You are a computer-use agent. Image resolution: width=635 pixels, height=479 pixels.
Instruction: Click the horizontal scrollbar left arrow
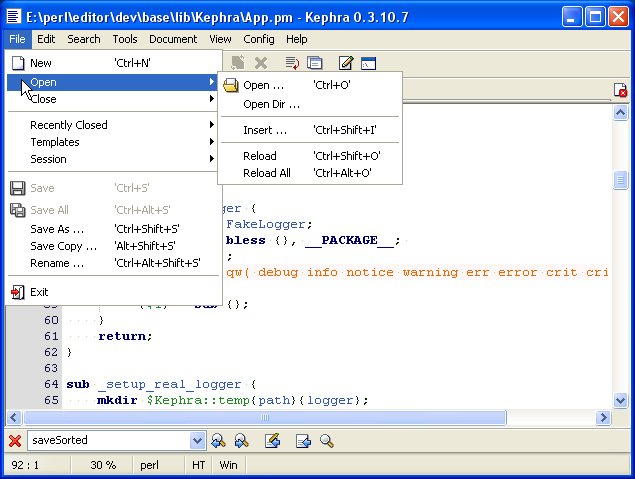coord(13,417)
